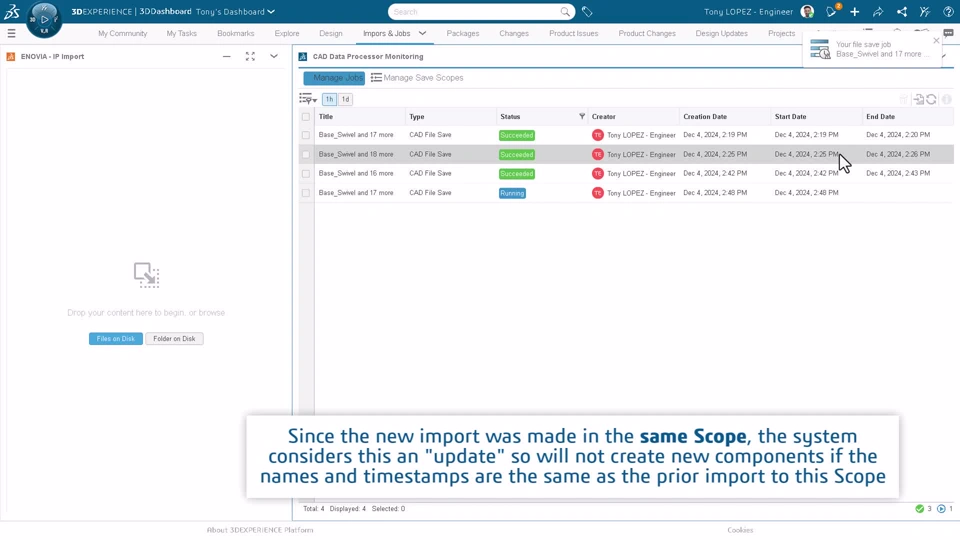
Task: Open the Product Issues tab
Action: (x=574, y=34)
